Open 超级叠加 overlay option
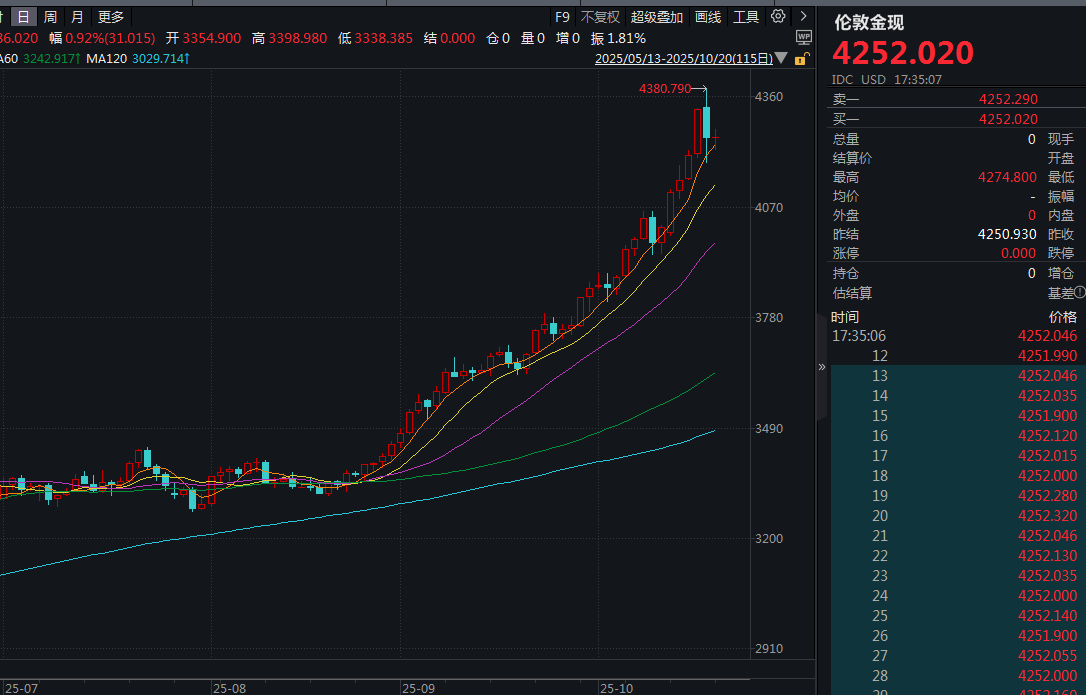The width and height of the screenshot is (1086, 695). [x=657, y=17]
